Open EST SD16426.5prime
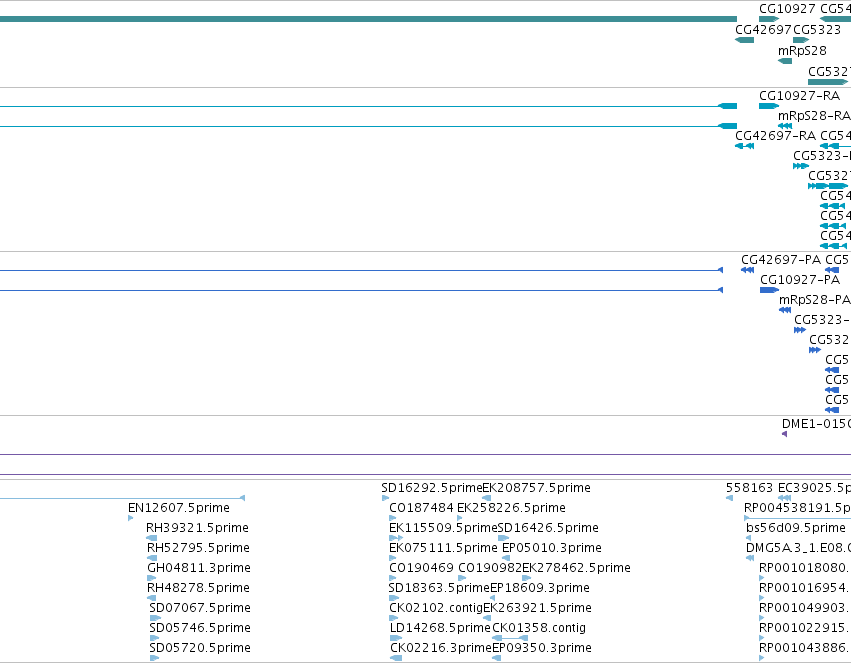The height and width of the screenshot is (663, 851). click(x=548, y=528)
